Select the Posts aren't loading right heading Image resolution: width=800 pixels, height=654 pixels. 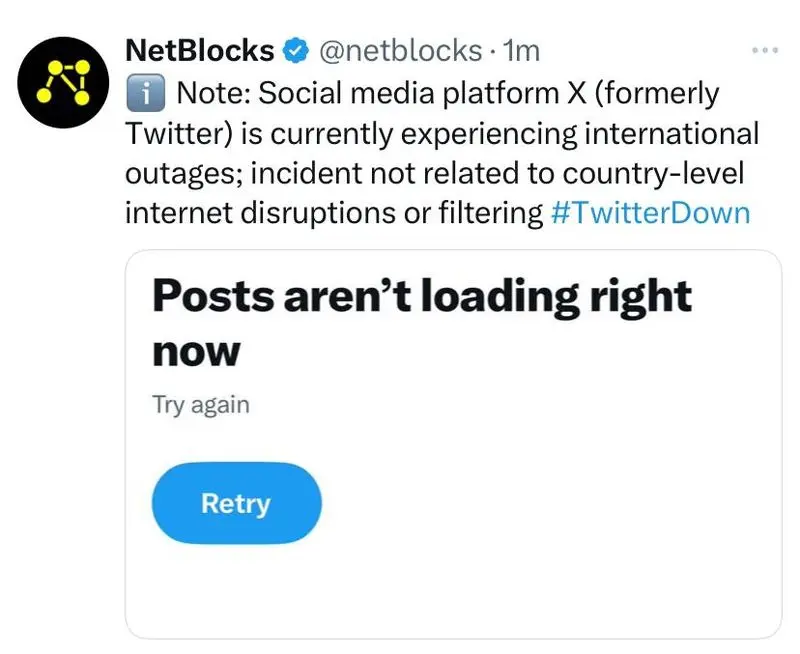[422, 298]
